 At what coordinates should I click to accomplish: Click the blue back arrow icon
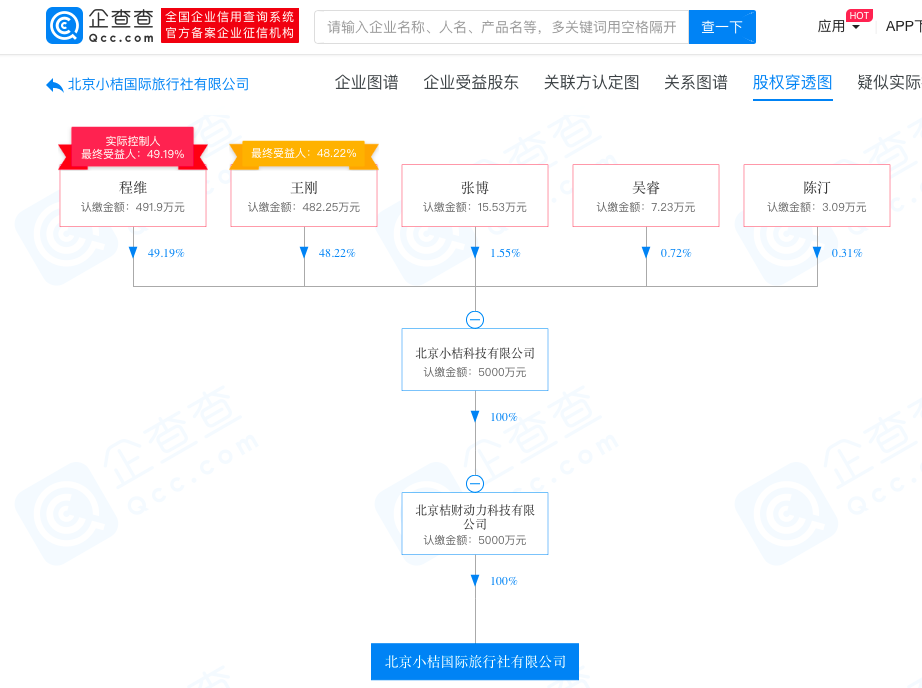[55, 85]
